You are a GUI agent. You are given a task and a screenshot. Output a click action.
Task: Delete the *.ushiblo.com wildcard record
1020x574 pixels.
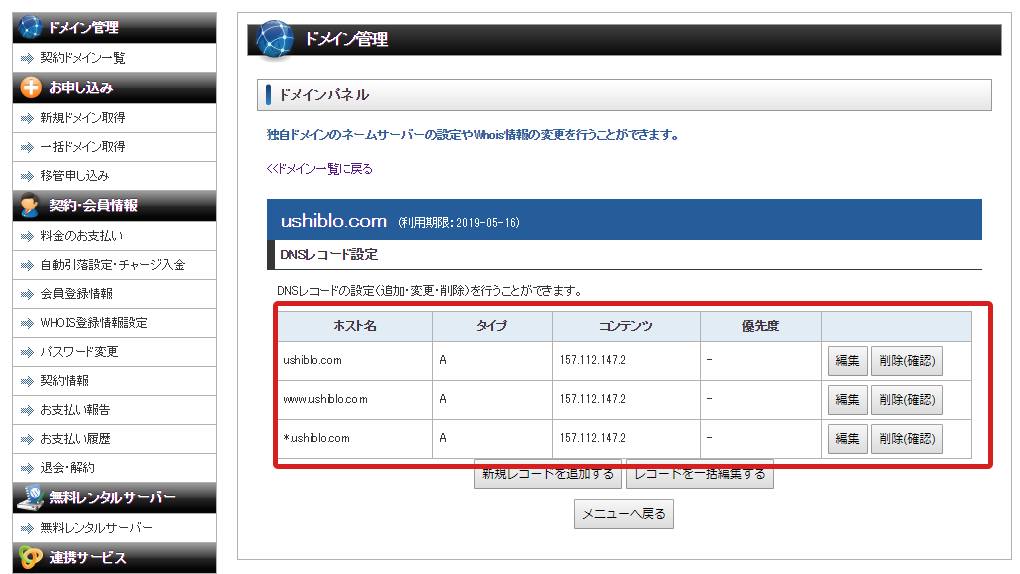(x=907, y=439)
